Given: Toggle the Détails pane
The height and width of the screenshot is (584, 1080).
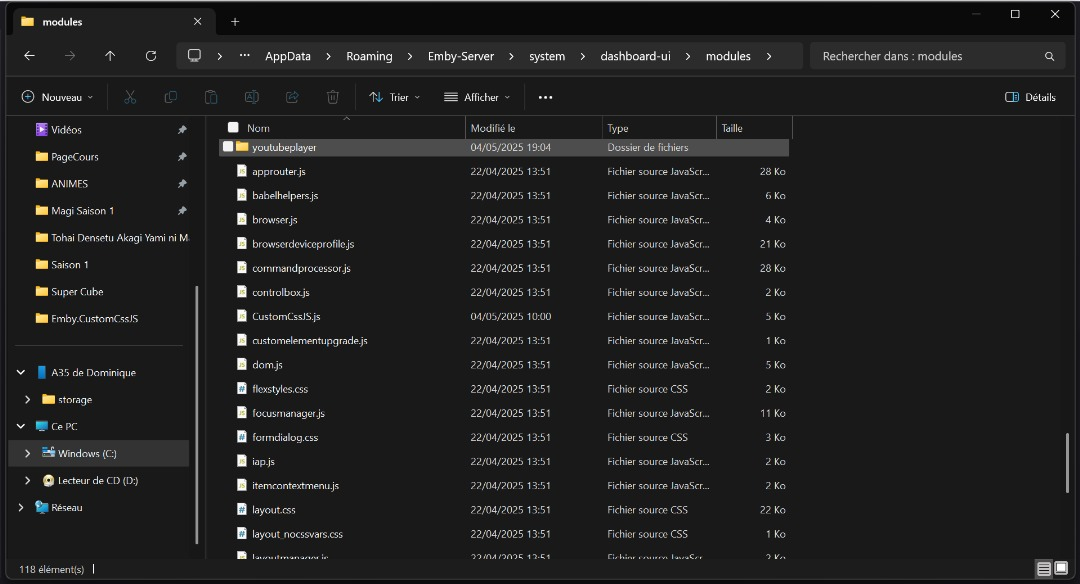Looking at the screenshot, I should click(x=1030, y=97).
